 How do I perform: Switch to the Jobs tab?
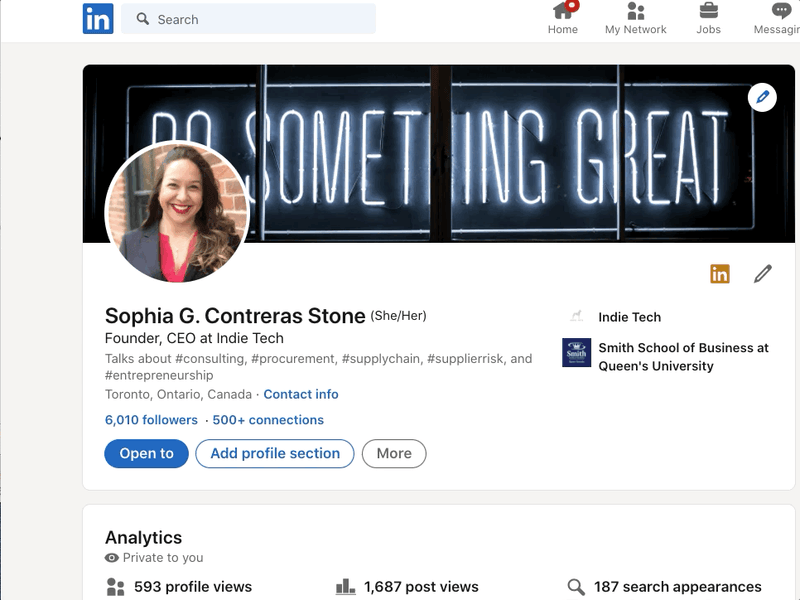pos(709,17)
